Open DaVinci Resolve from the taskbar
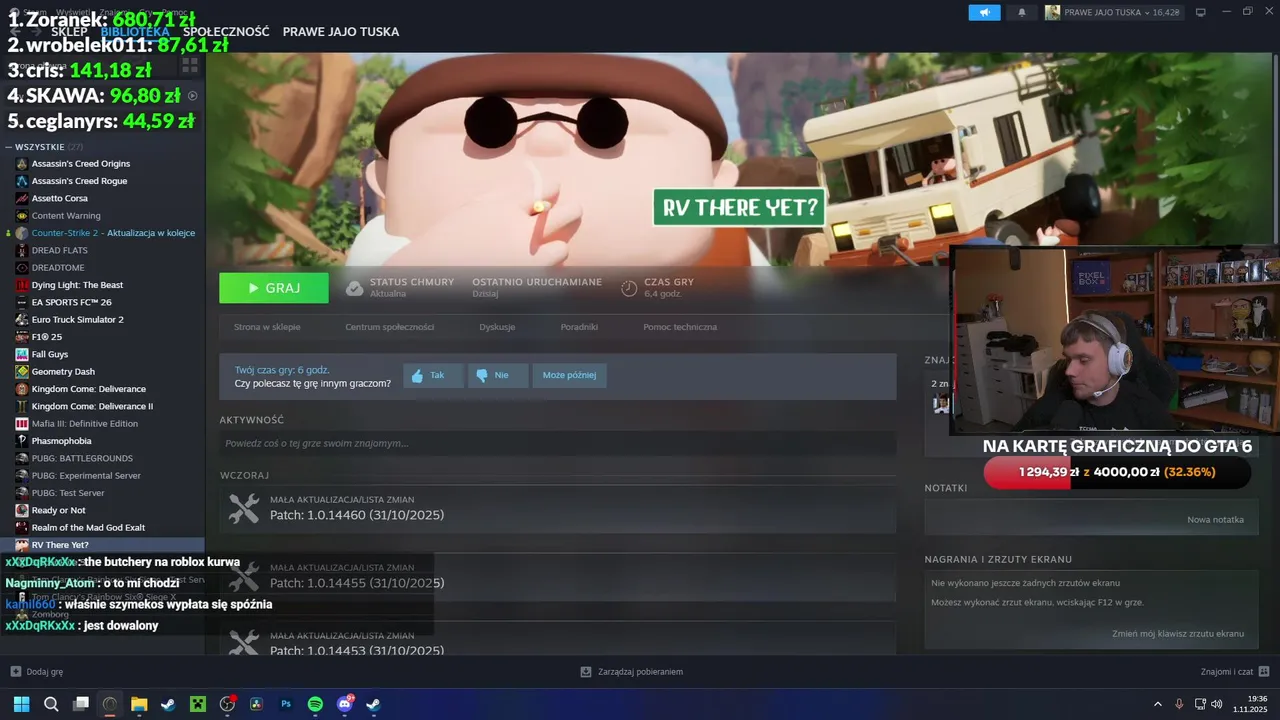Screen dimensions: 1280x720 [x=256, y=704]
